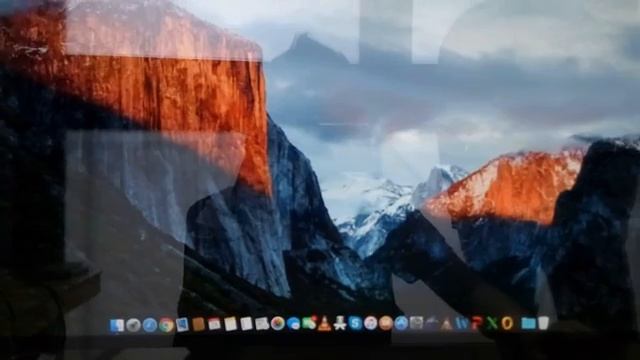The width and height of the screenshot is (640, 360).
Task: Open the blue Downloads folder stack
Action: [x=529, y=324]
